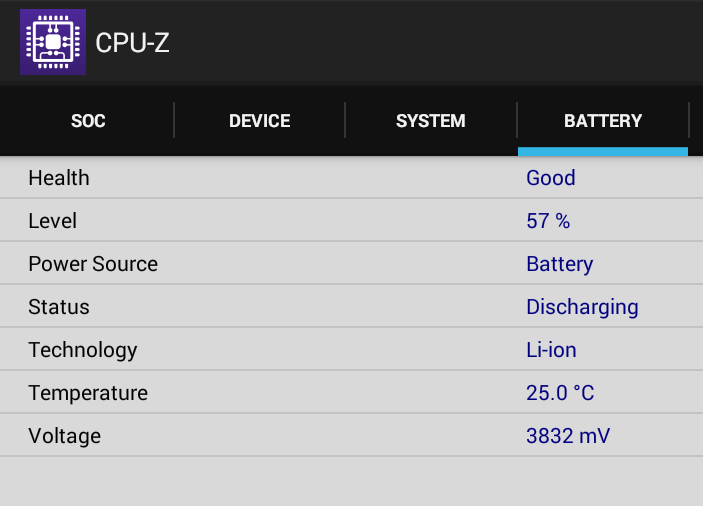Image resolution: width=703 pixels, height=506 pixels.
Task: Click the Level row label
Action: pyautogui.click(x=52, y=221)
